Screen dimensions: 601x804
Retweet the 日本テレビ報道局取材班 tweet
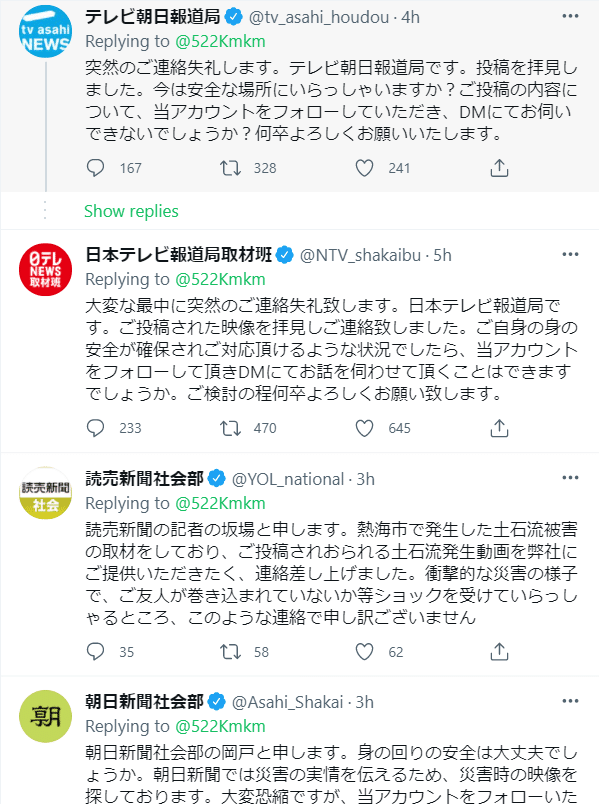[x=230, y=428]
